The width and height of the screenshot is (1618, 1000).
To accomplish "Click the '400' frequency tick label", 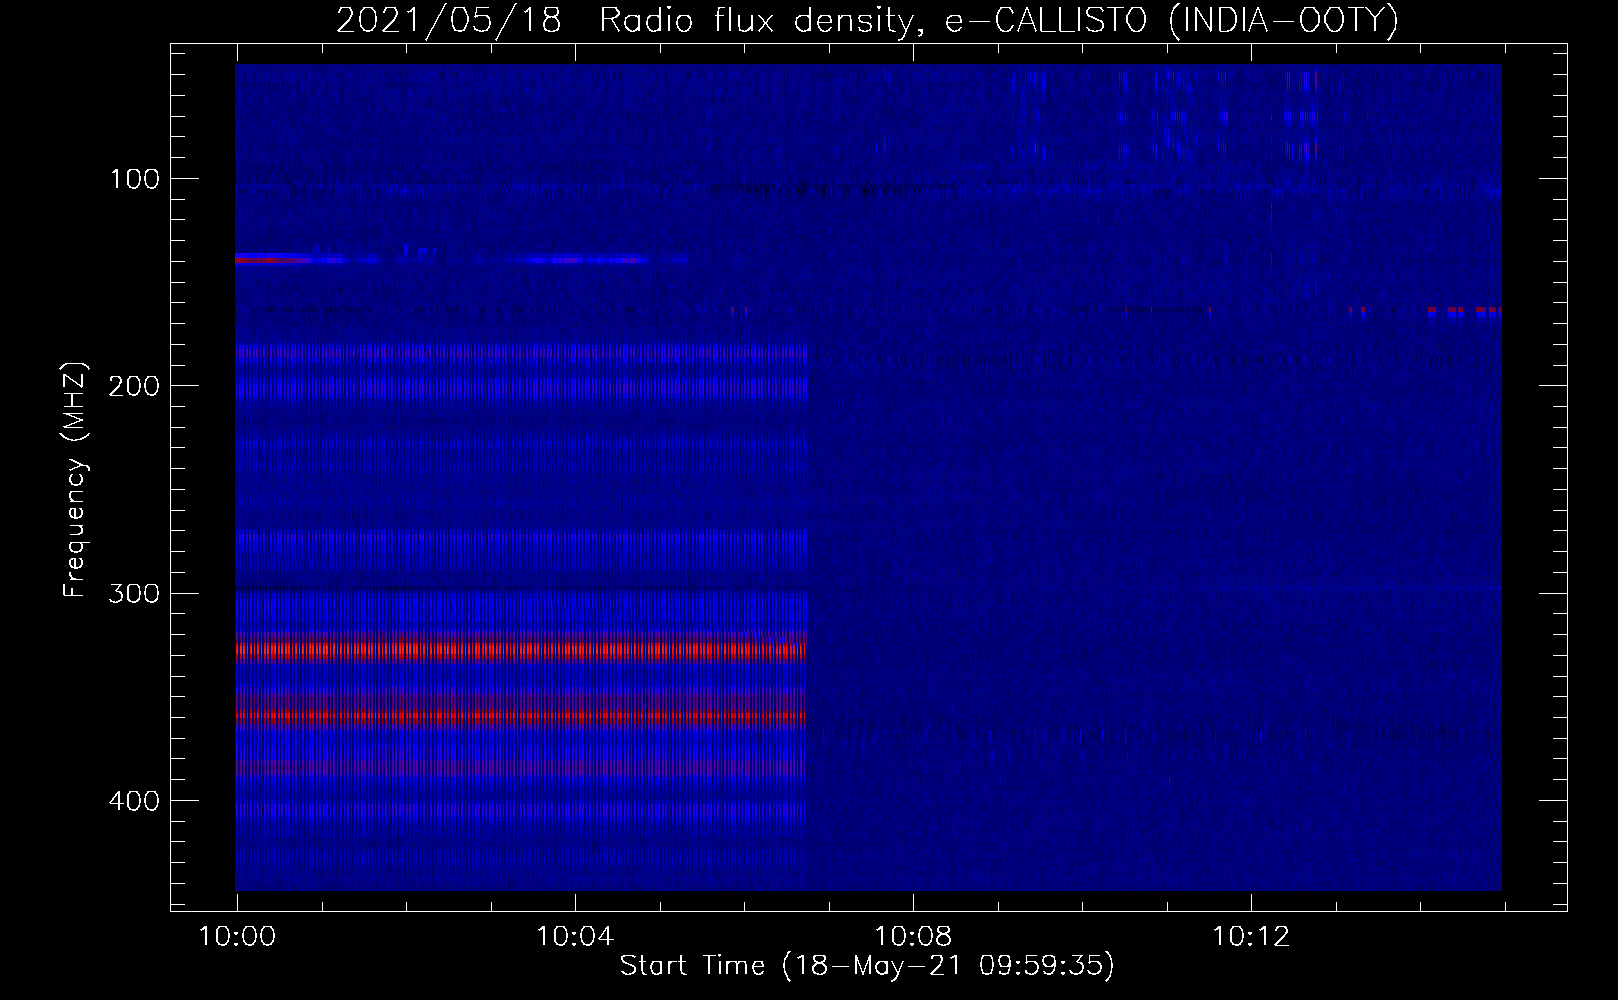I will 135,801.
